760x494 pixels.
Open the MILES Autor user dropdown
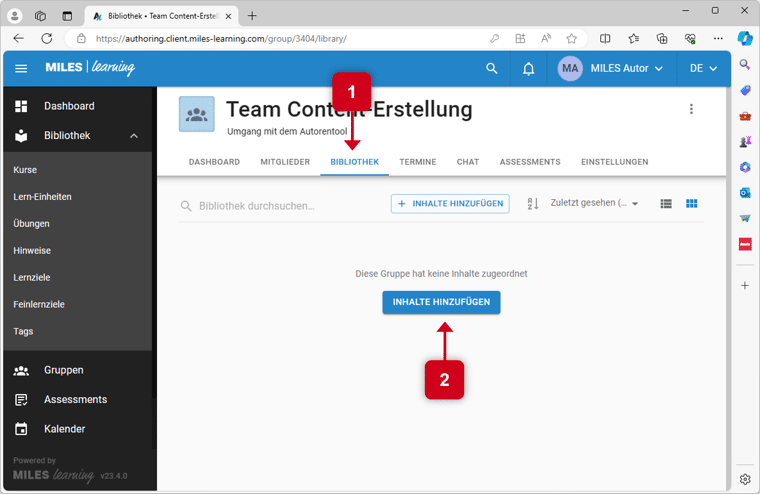coord(612,69)
